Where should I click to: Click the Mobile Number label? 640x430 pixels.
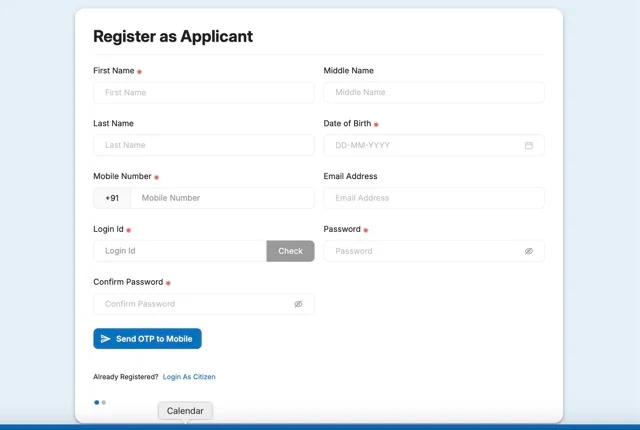(x=122, y=176)
